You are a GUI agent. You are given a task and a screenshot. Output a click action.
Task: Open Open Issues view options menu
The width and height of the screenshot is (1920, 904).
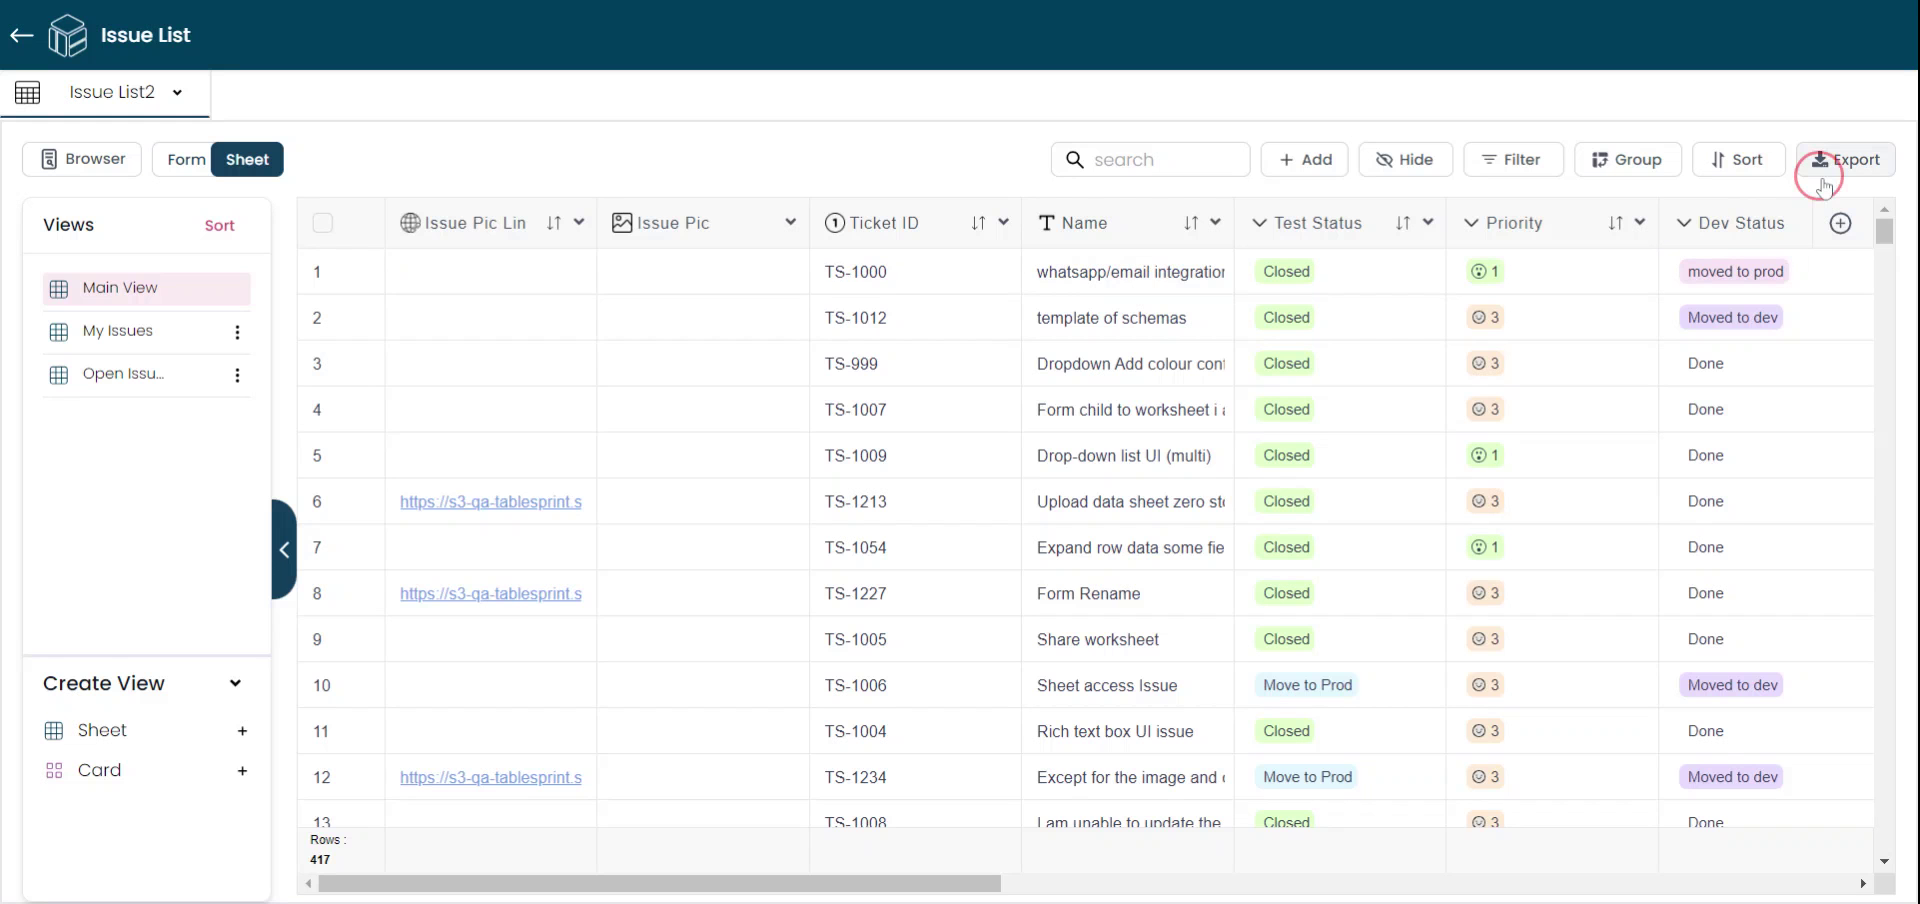[x=237, y=375]
